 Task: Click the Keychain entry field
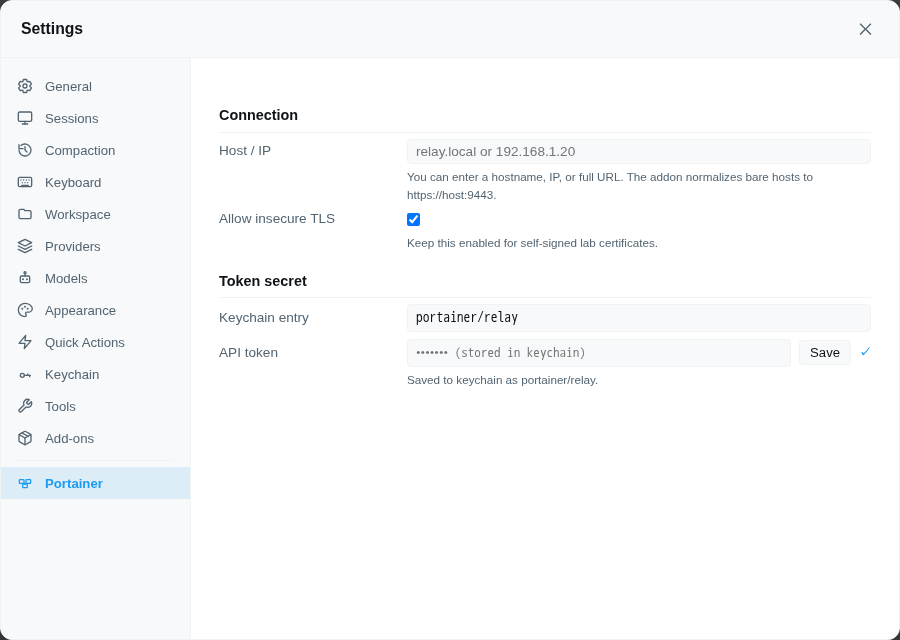pyautogui.click(x=638, y=318)
